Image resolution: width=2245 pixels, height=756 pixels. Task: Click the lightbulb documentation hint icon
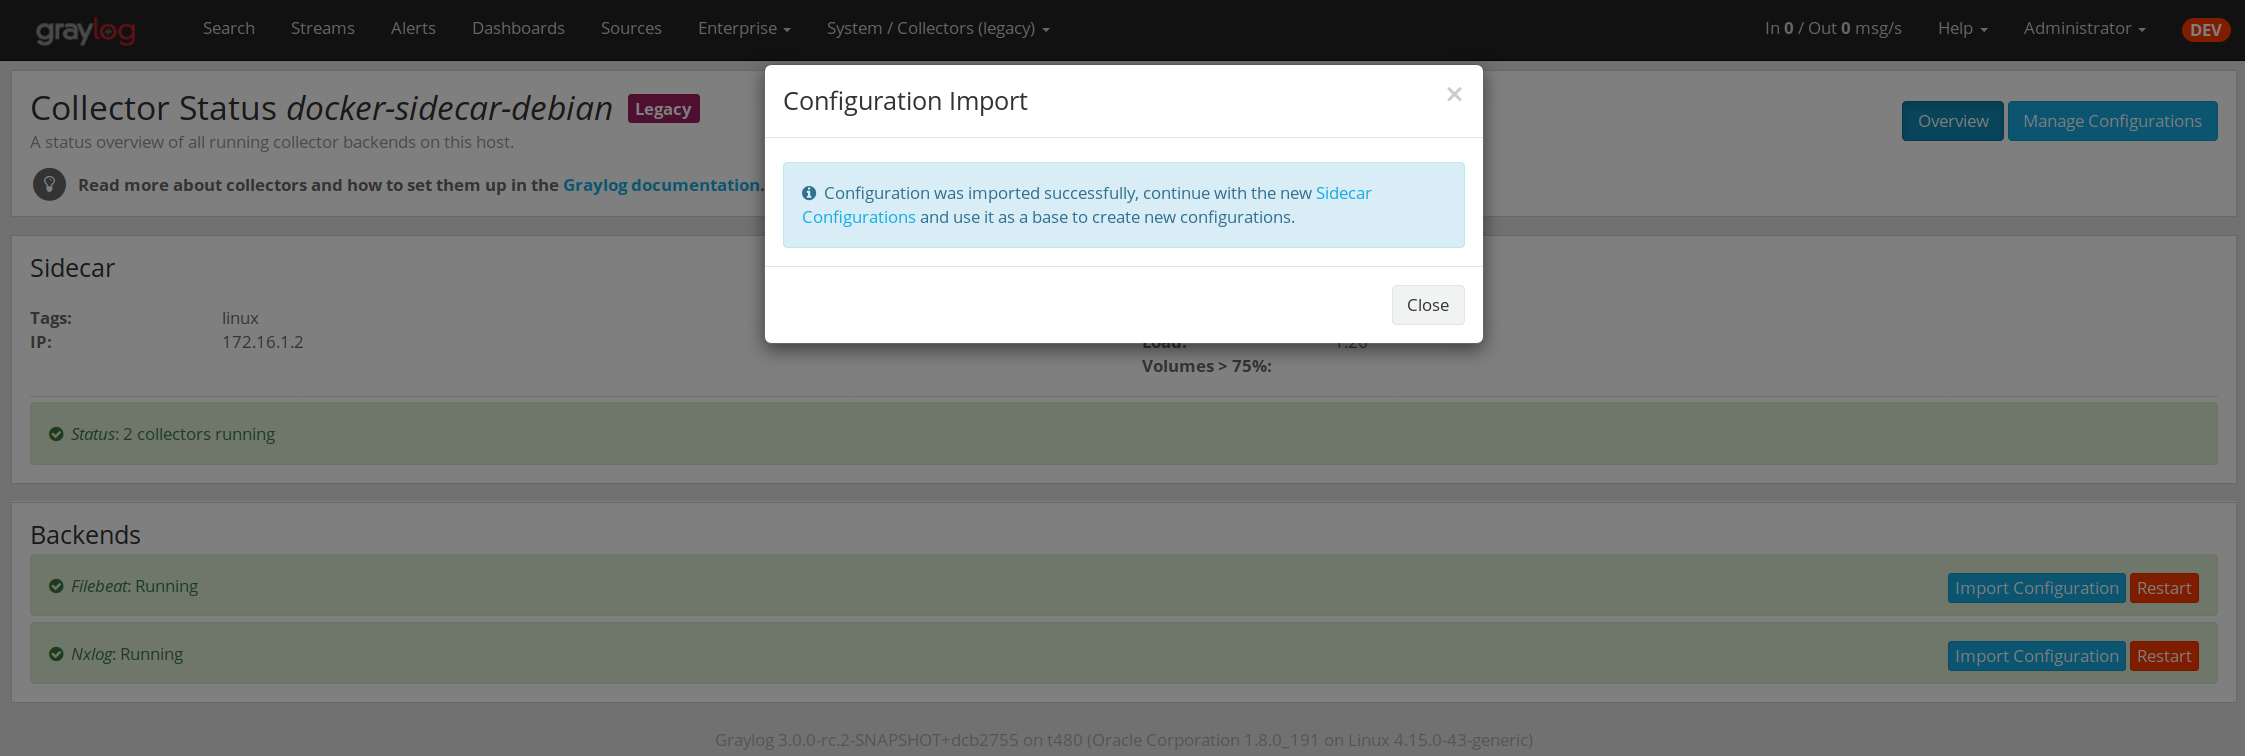(x=49, y=185)
